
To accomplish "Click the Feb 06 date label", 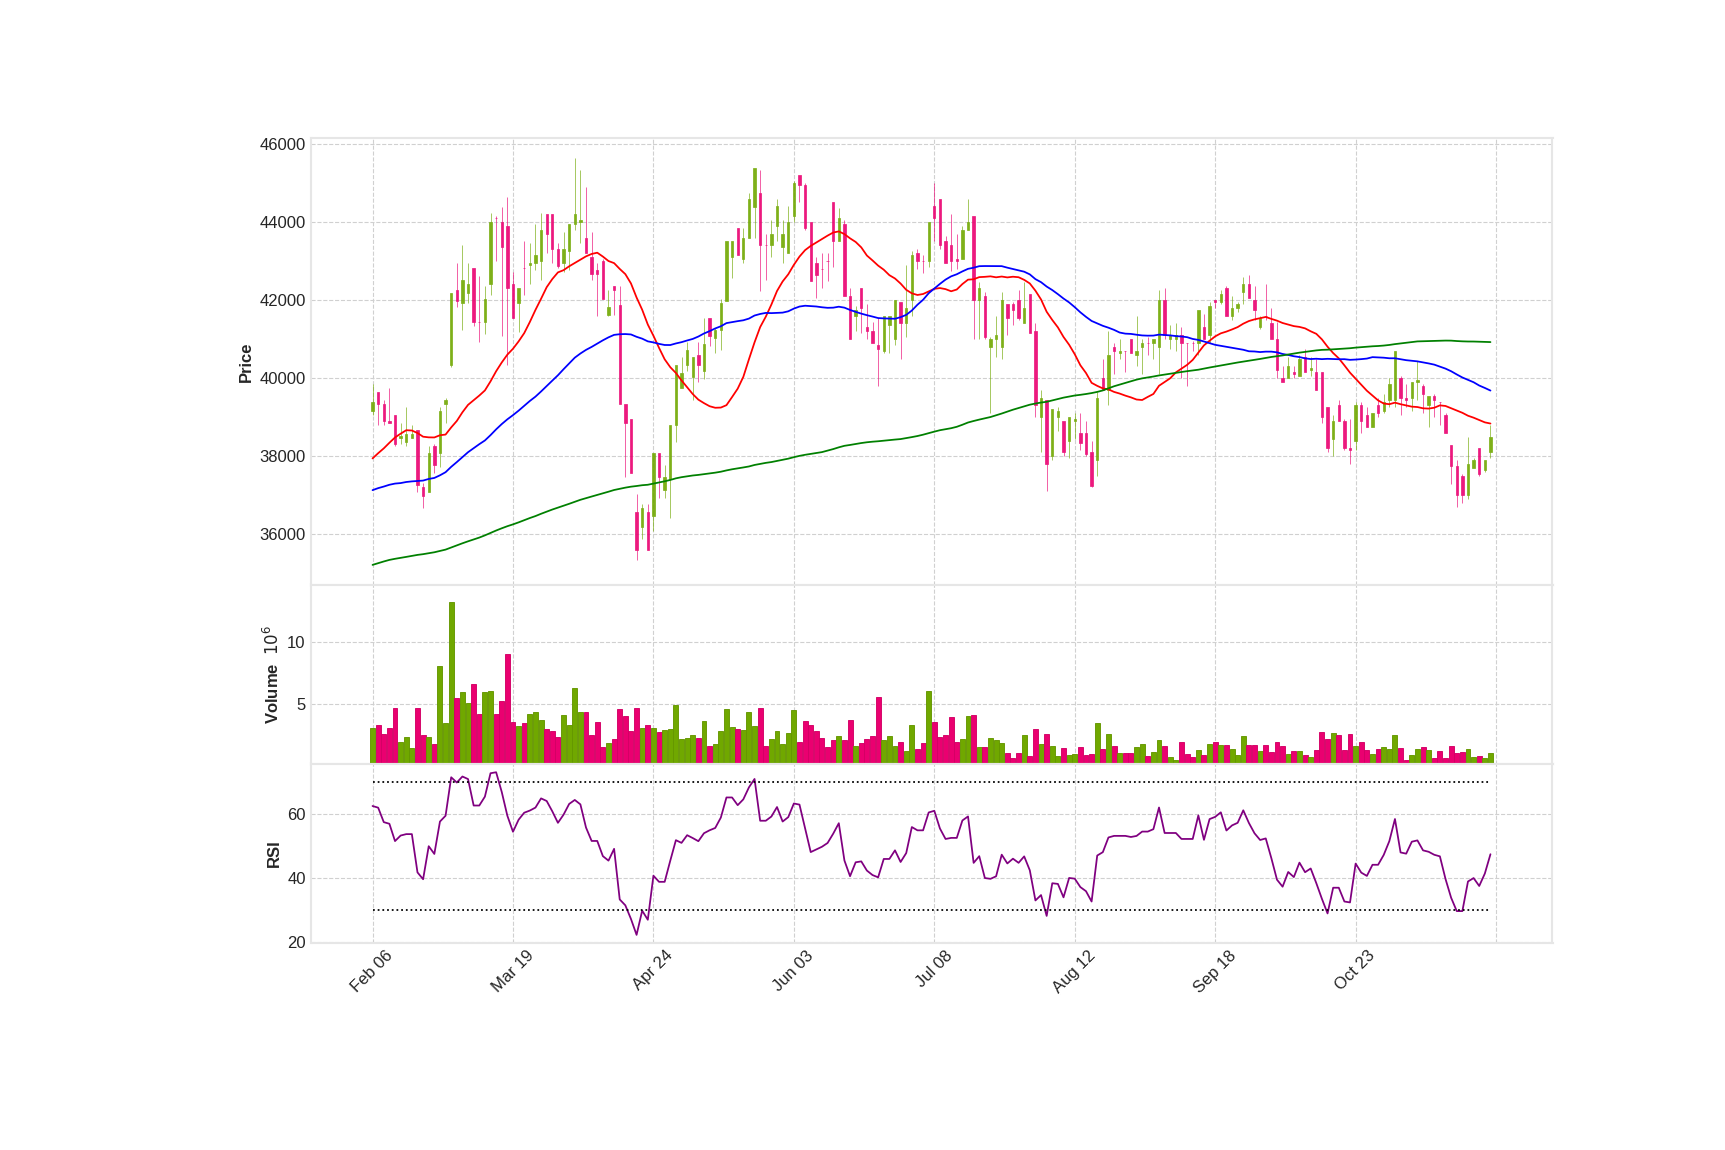I will (370, 971).
